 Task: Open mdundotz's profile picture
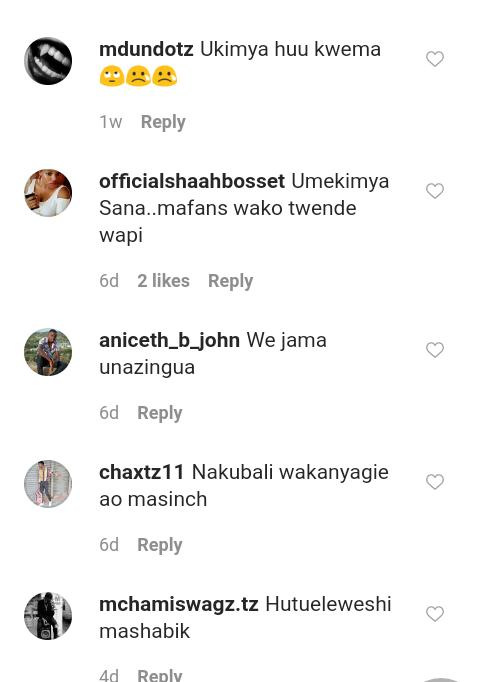[48, 61]
